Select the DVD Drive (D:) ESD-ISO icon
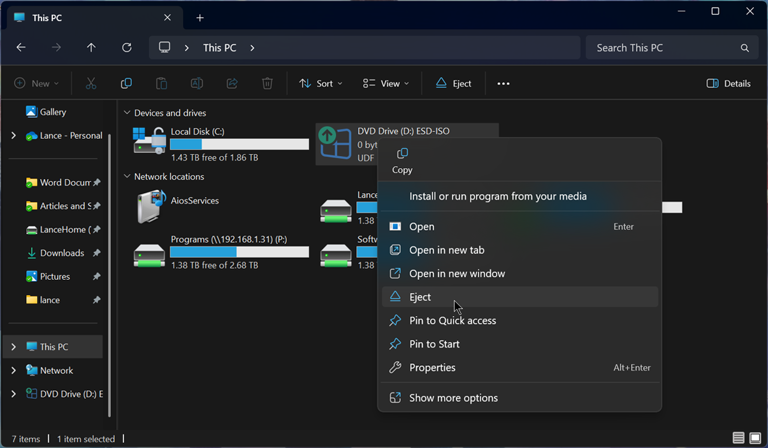The image size is (768, 448). click(x=336, y=143)
